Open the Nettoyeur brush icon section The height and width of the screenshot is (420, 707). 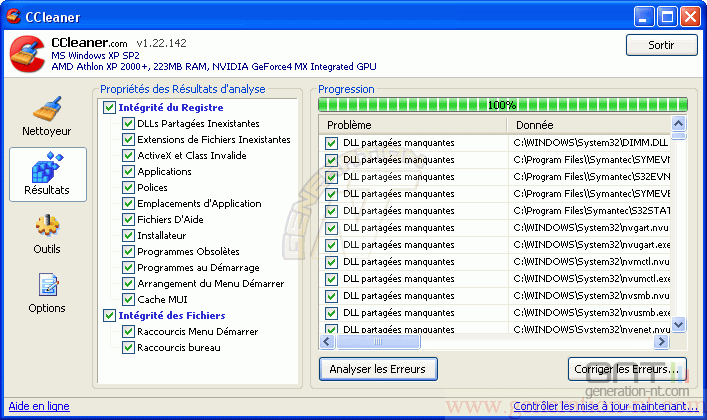click(x=47, y=116)
